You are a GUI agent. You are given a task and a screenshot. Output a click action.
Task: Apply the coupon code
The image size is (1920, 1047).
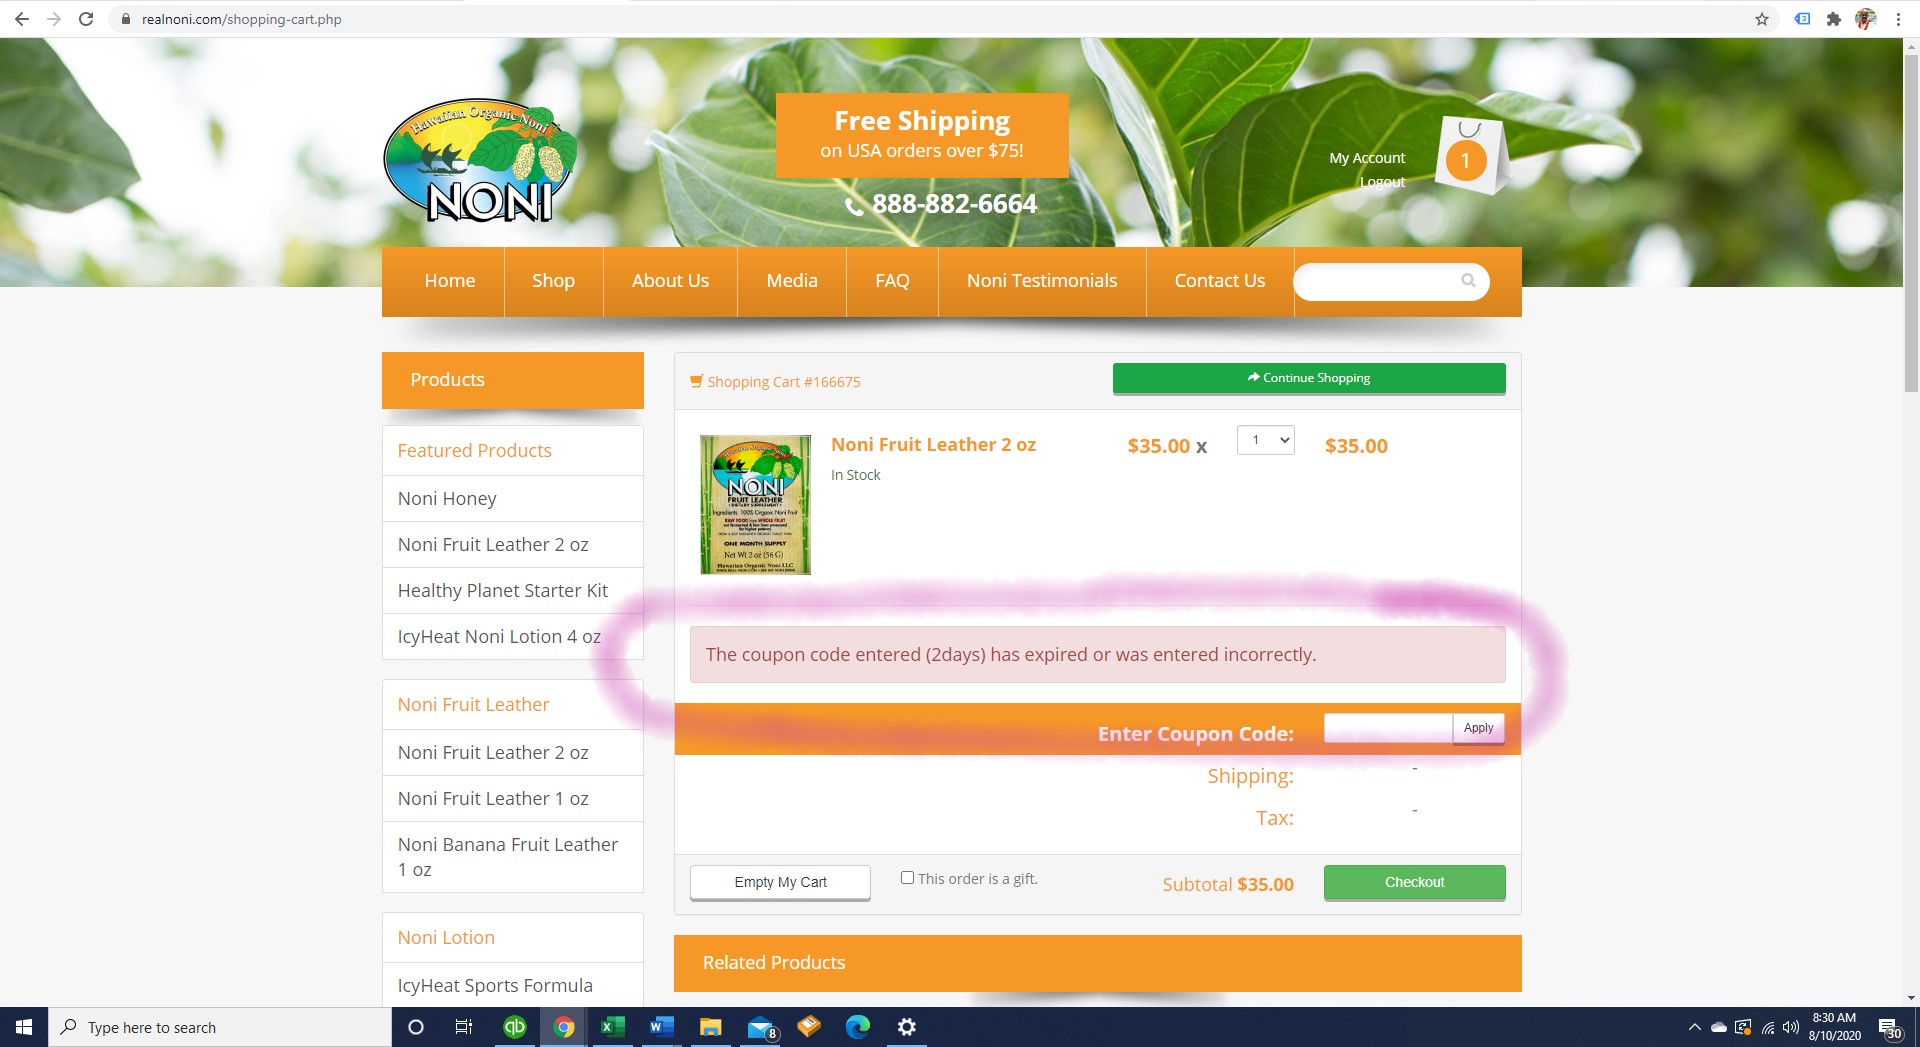(x=1478, y=728)
